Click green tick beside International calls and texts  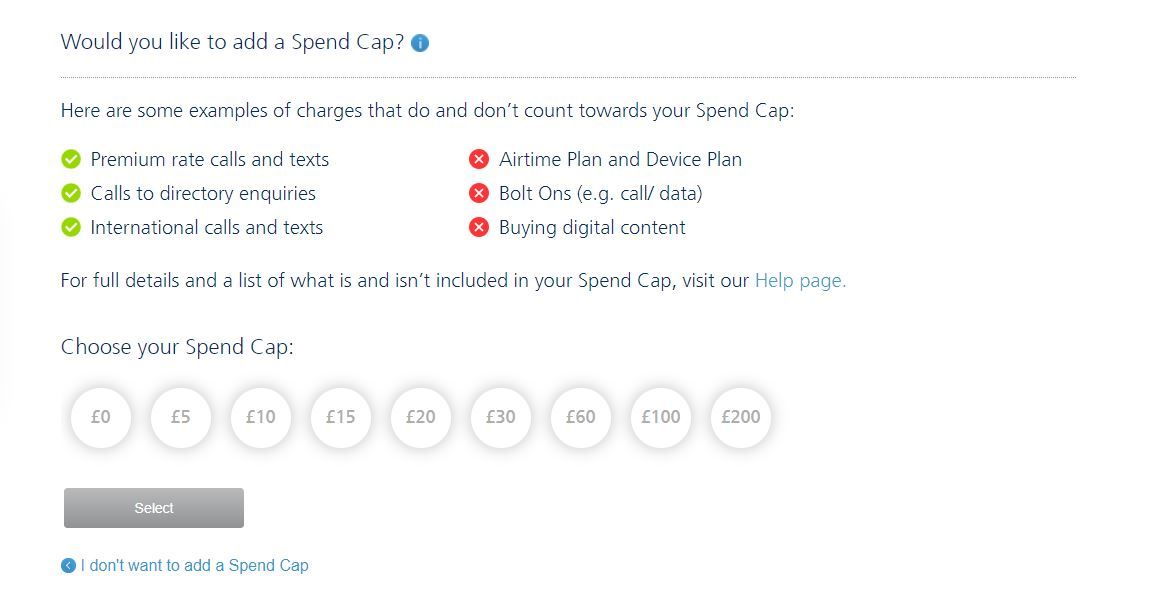(x=71, y=227)
